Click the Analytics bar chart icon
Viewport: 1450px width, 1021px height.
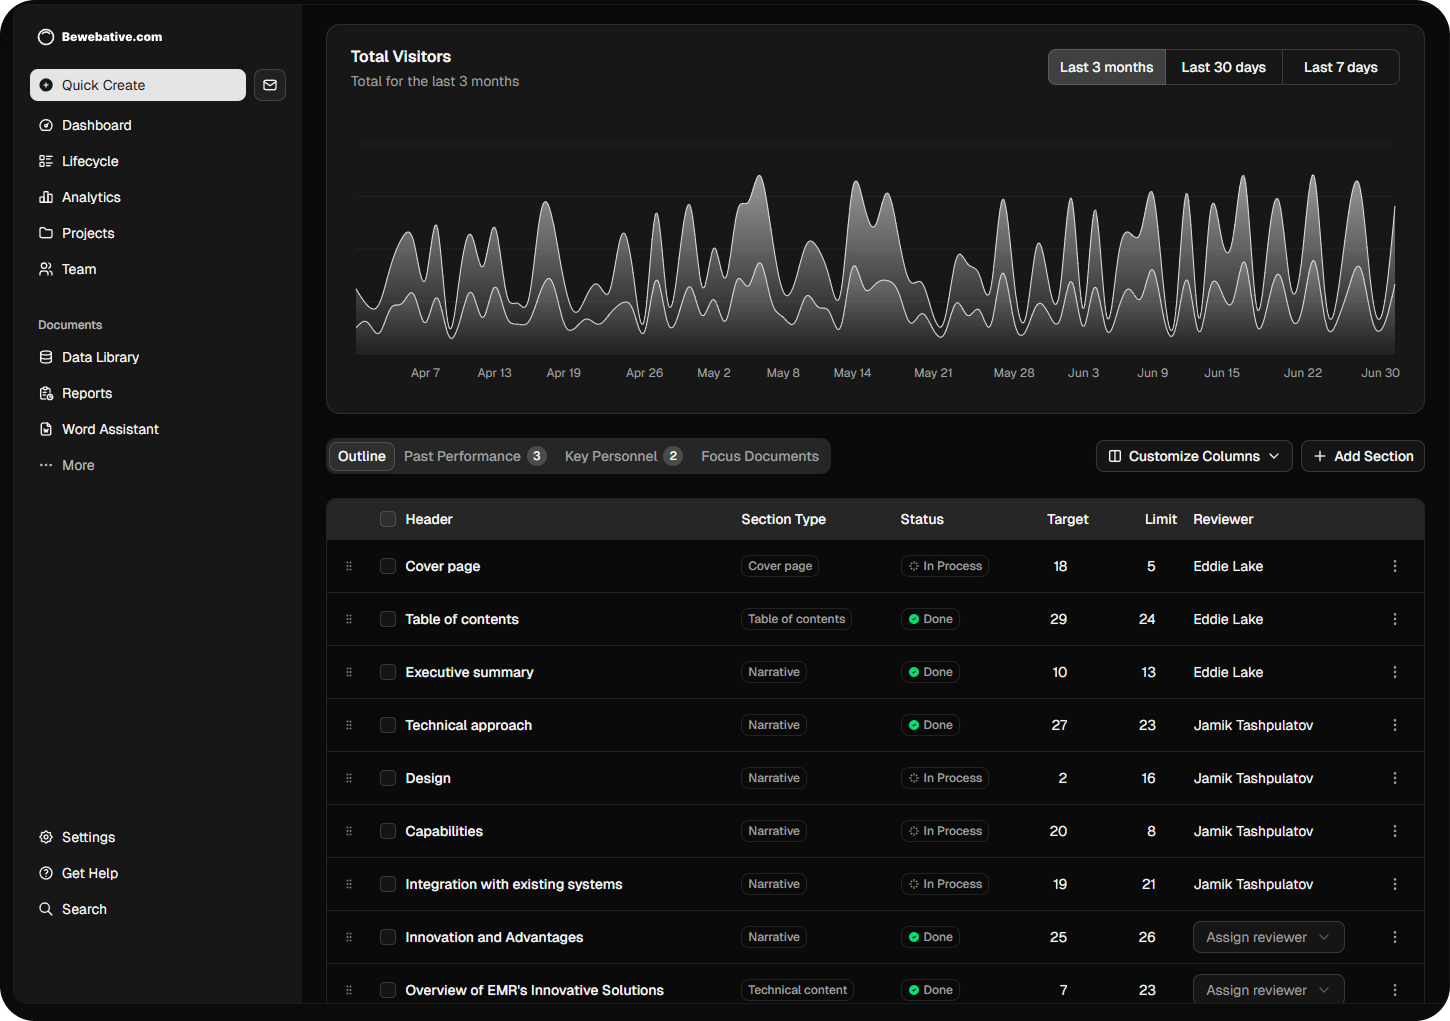(x=46, y=197)
